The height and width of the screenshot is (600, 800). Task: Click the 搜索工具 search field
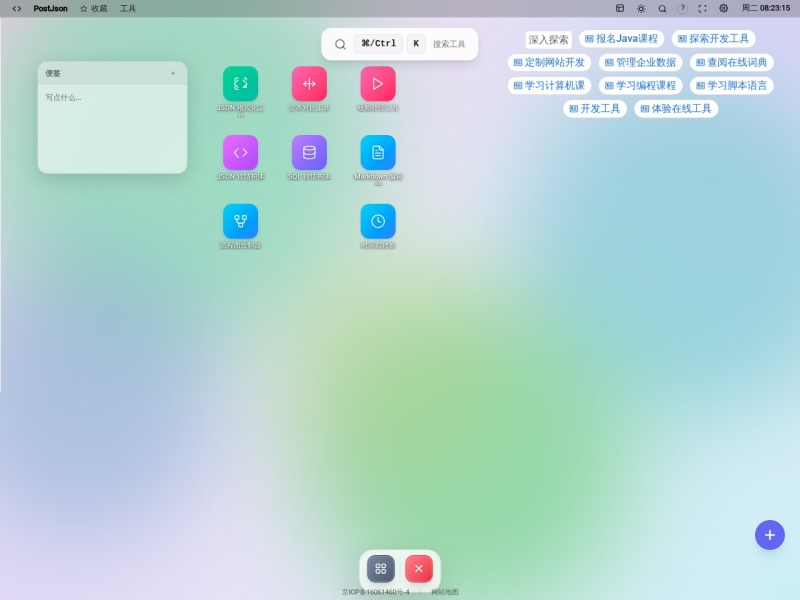(400, 44)
